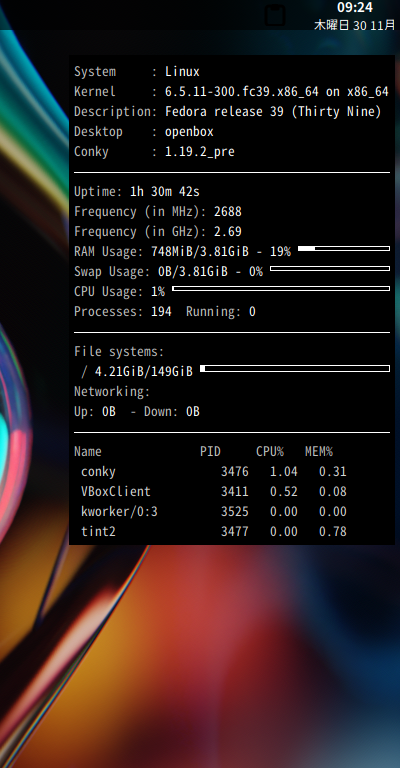400x768 pixels.
Task: Click the MEM% column header
Action: pyautogui.click(x=319, y=452)
